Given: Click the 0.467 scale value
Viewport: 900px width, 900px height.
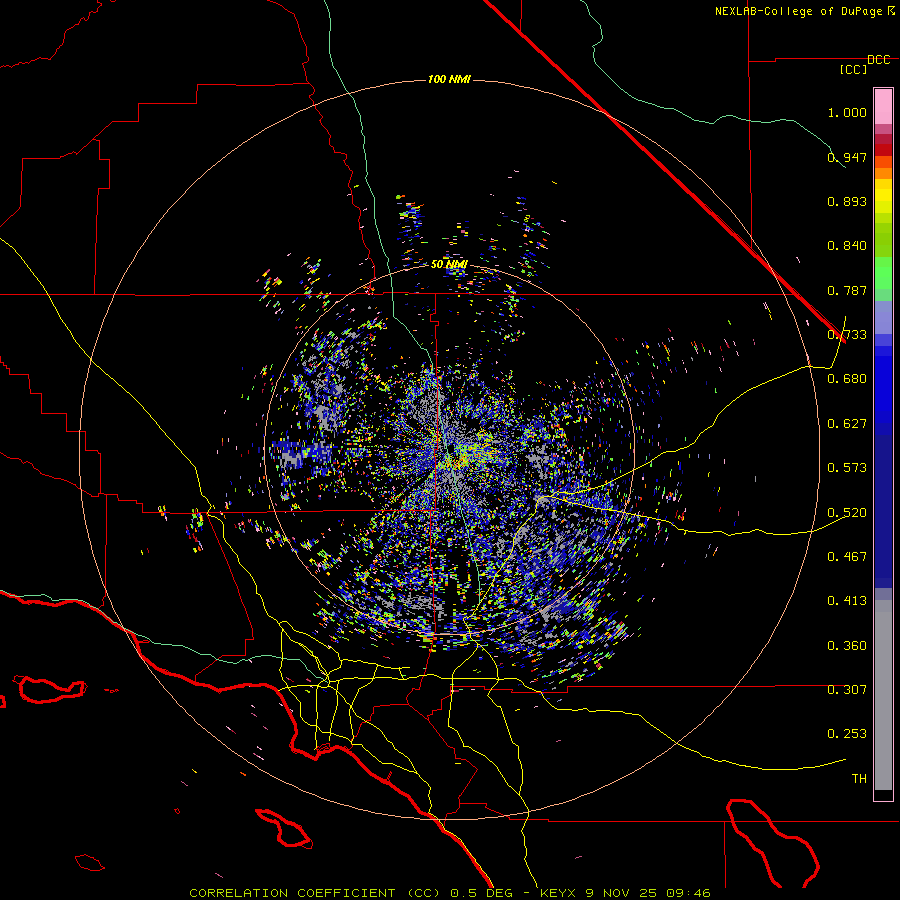Looking at the screenshot, I should pos(847,557).
